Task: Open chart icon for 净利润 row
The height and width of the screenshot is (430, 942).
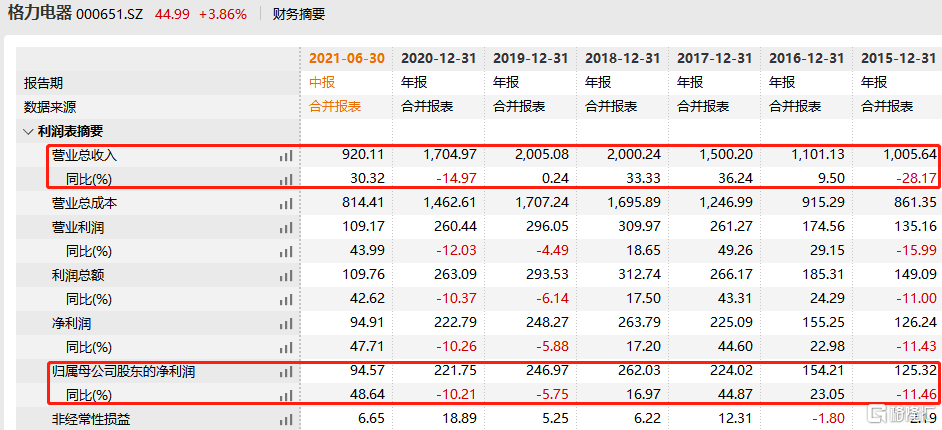Action: click(x=286, y=324)
